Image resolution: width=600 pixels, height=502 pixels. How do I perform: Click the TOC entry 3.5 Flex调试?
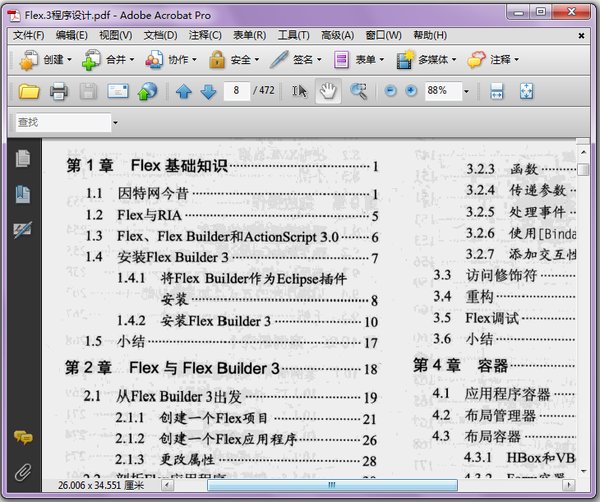click(x=504, y=318)
